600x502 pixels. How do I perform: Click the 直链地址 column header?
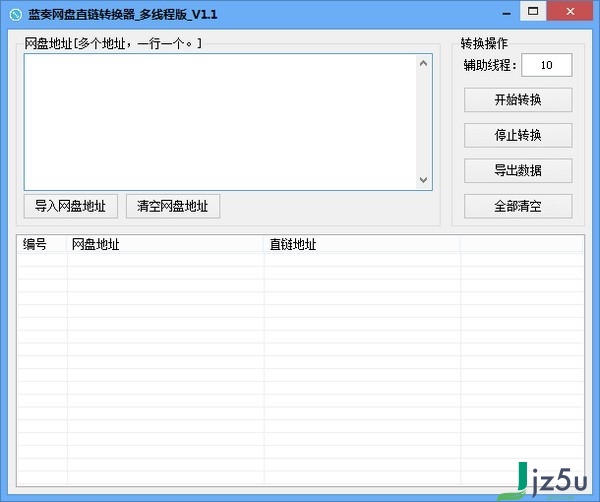362,244
